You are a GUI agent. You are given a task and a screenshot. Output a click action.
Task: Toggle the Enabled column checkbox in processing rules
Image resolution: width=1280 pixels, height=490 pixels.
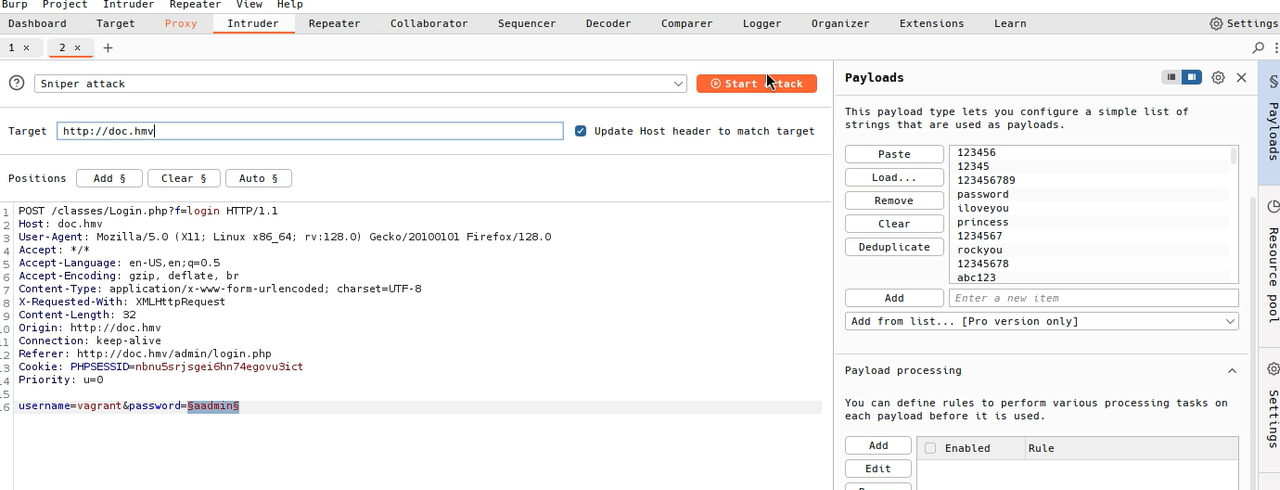pos(930,448)
